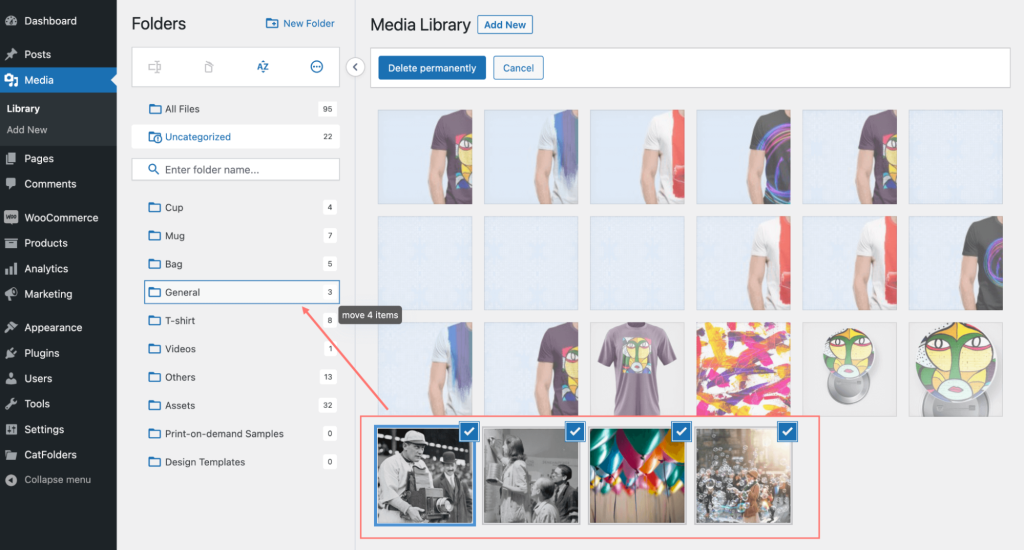Click the Cancel button

(x=518, y=68)
